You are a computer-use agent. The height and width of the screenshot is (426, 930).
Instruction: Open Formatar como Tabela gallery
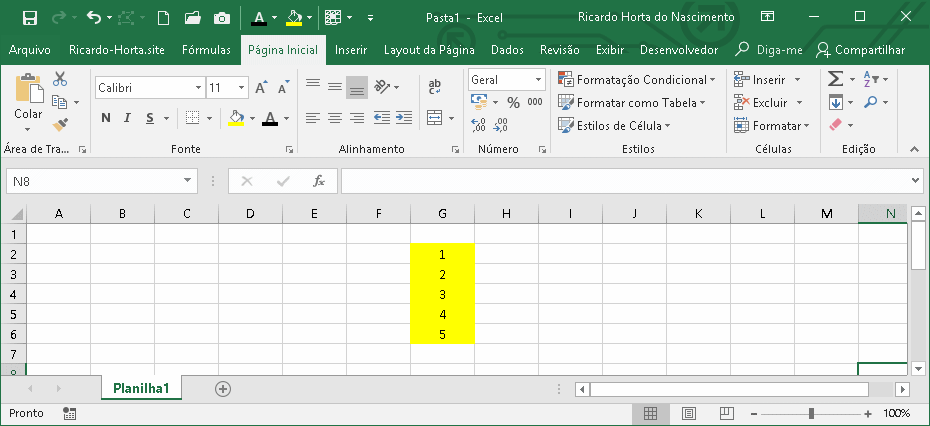[632, 103]
